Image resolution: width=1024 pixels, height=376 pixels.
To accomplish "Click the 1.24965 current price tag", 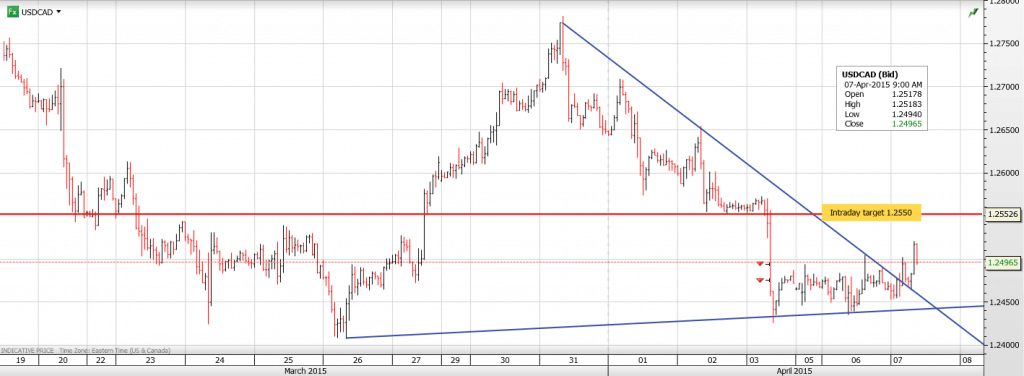I will click(x=1003, y=262).
